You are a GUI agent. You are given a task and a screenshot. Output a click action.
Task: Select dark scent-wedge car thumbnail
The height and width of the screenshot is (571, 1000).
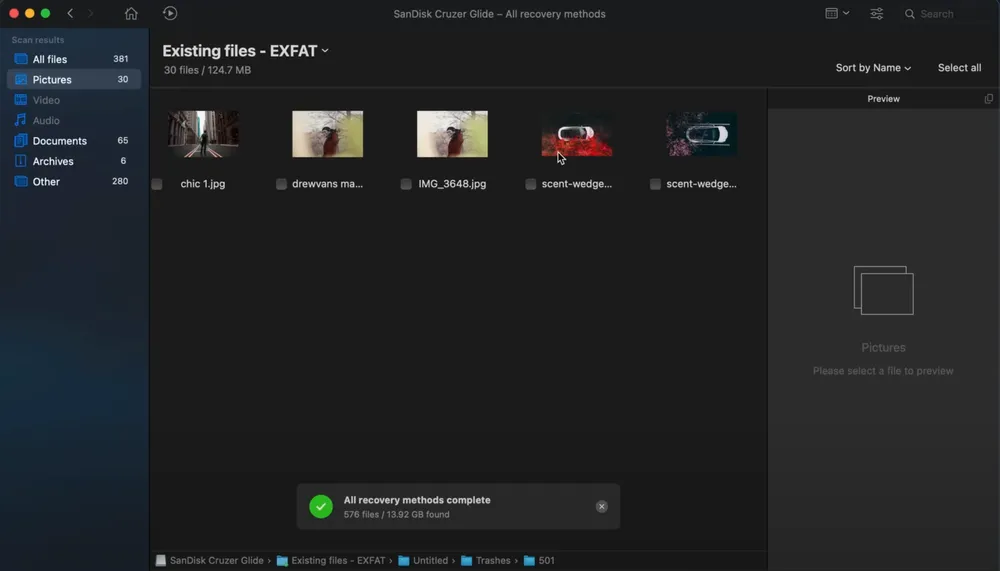point(702,134)
